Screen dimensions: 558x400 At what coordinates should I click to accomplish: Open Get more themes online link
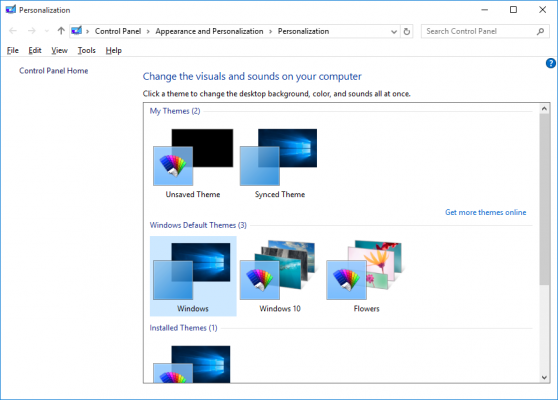(x=485, y=212)
